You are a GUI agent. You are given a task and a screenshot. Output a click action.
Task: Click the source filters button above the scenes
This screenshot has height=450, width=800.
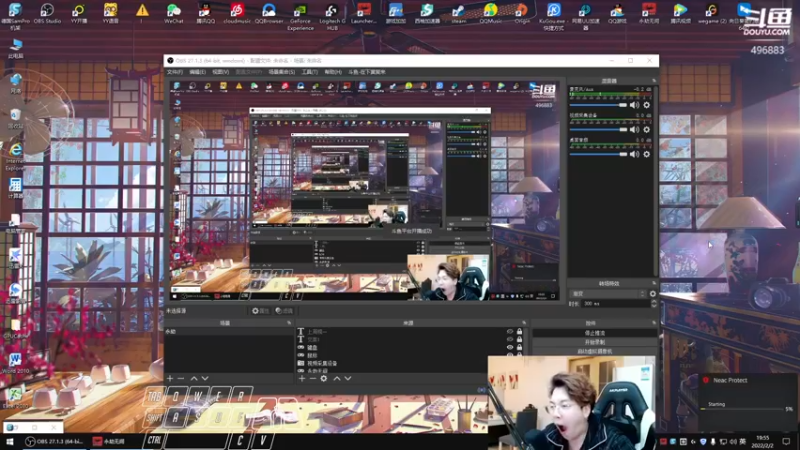(284, 311)
